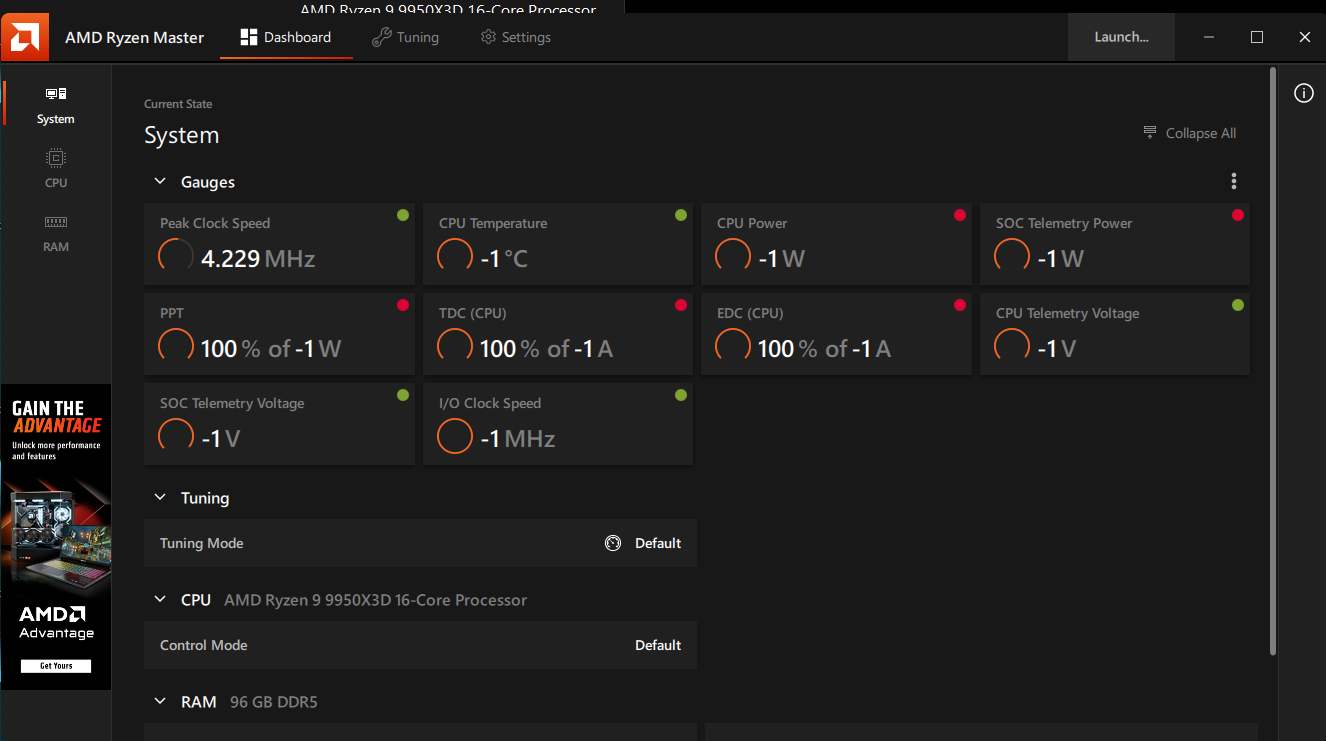The image size is (1326, 741).
Task: Click the CPU Temperature status dot
Action: click(x=681, y=215)
